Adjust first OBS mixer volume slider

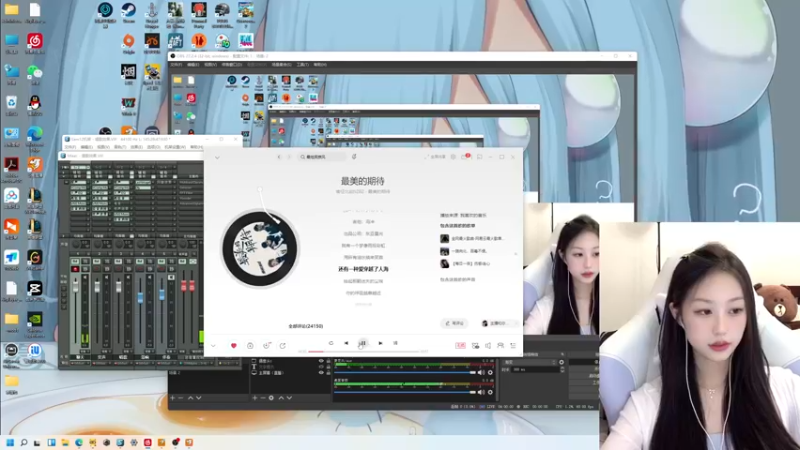pyautogui.click(x=405, y=372)
